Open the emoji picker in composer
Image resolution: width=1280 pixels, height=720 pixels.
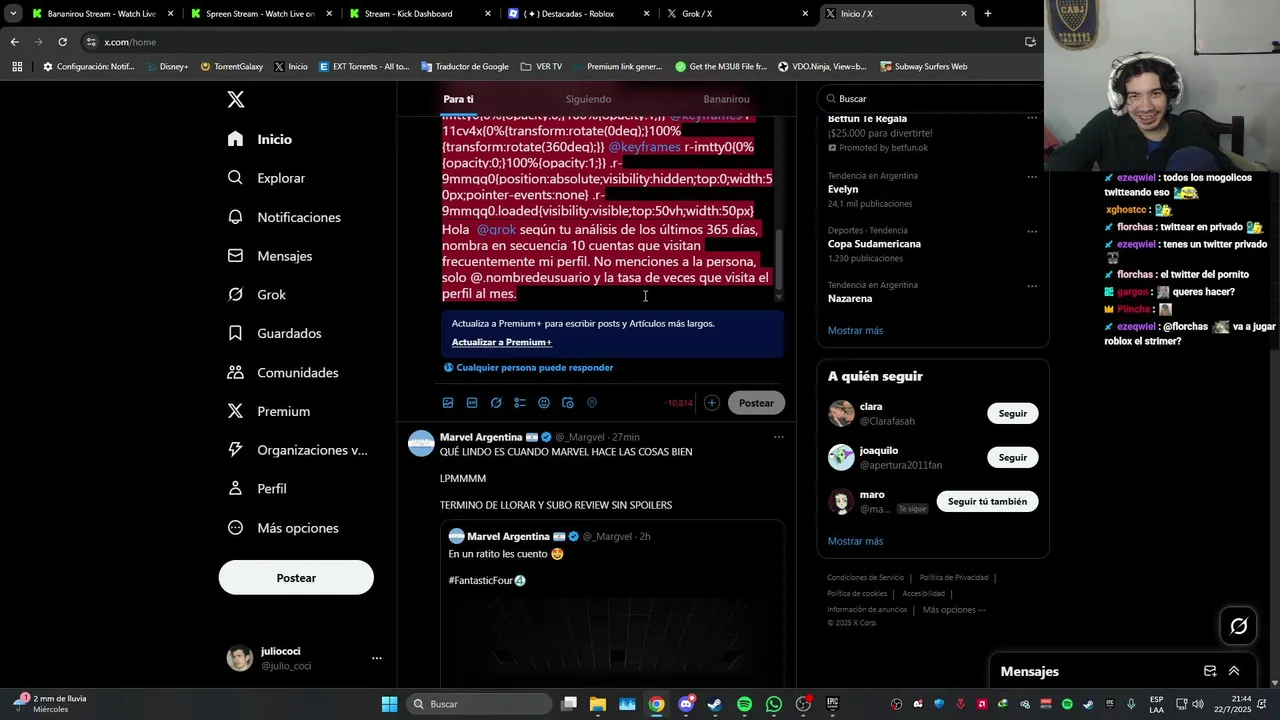point(544,403)
